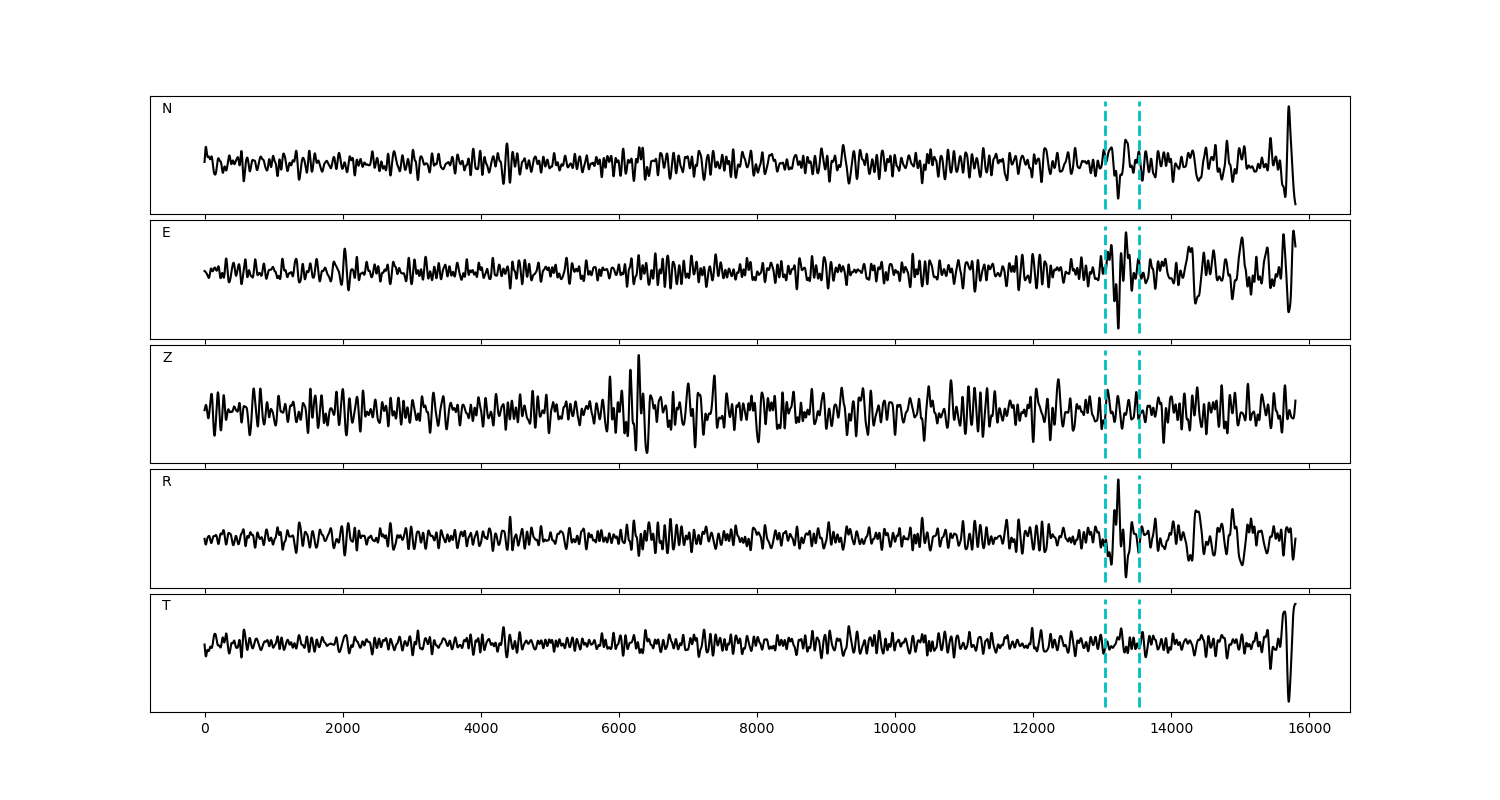The height and width of the screenshot is (800, 1500).
Task: Click the 12000 x-axis tick label
Action: point(1032,730)
